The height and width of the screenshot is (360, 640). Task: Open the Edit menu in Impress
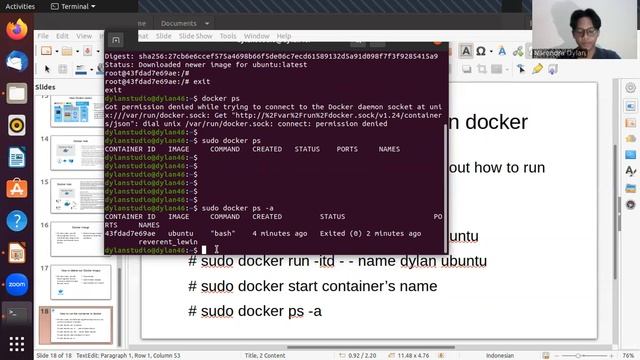coord(62,36)
